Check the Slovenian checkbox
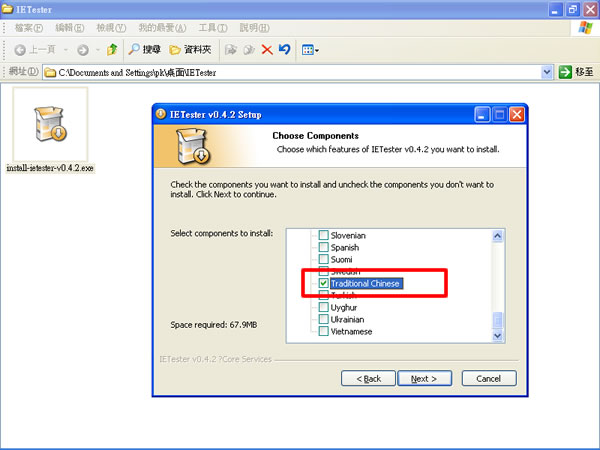Image resolution: width=600 pixels, height=450 pixels. pos(323,235)
